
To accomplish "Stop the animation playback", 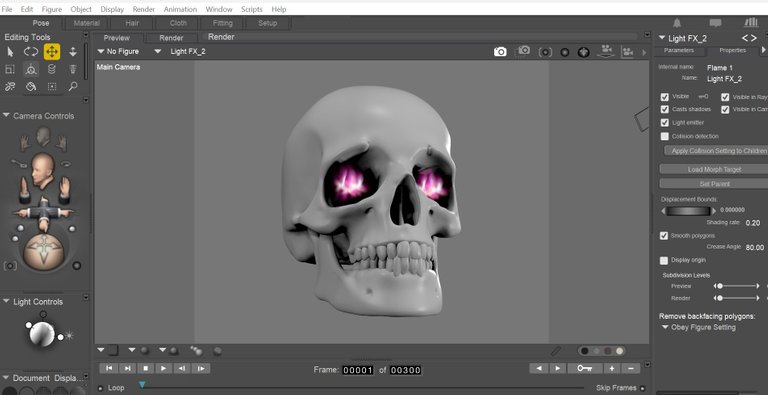I will 145,368.
